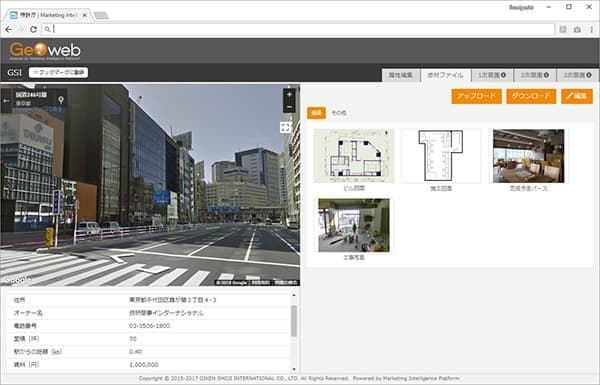Open the 3次商圏 tab
The image size is (600, 385).
point(577,75)
